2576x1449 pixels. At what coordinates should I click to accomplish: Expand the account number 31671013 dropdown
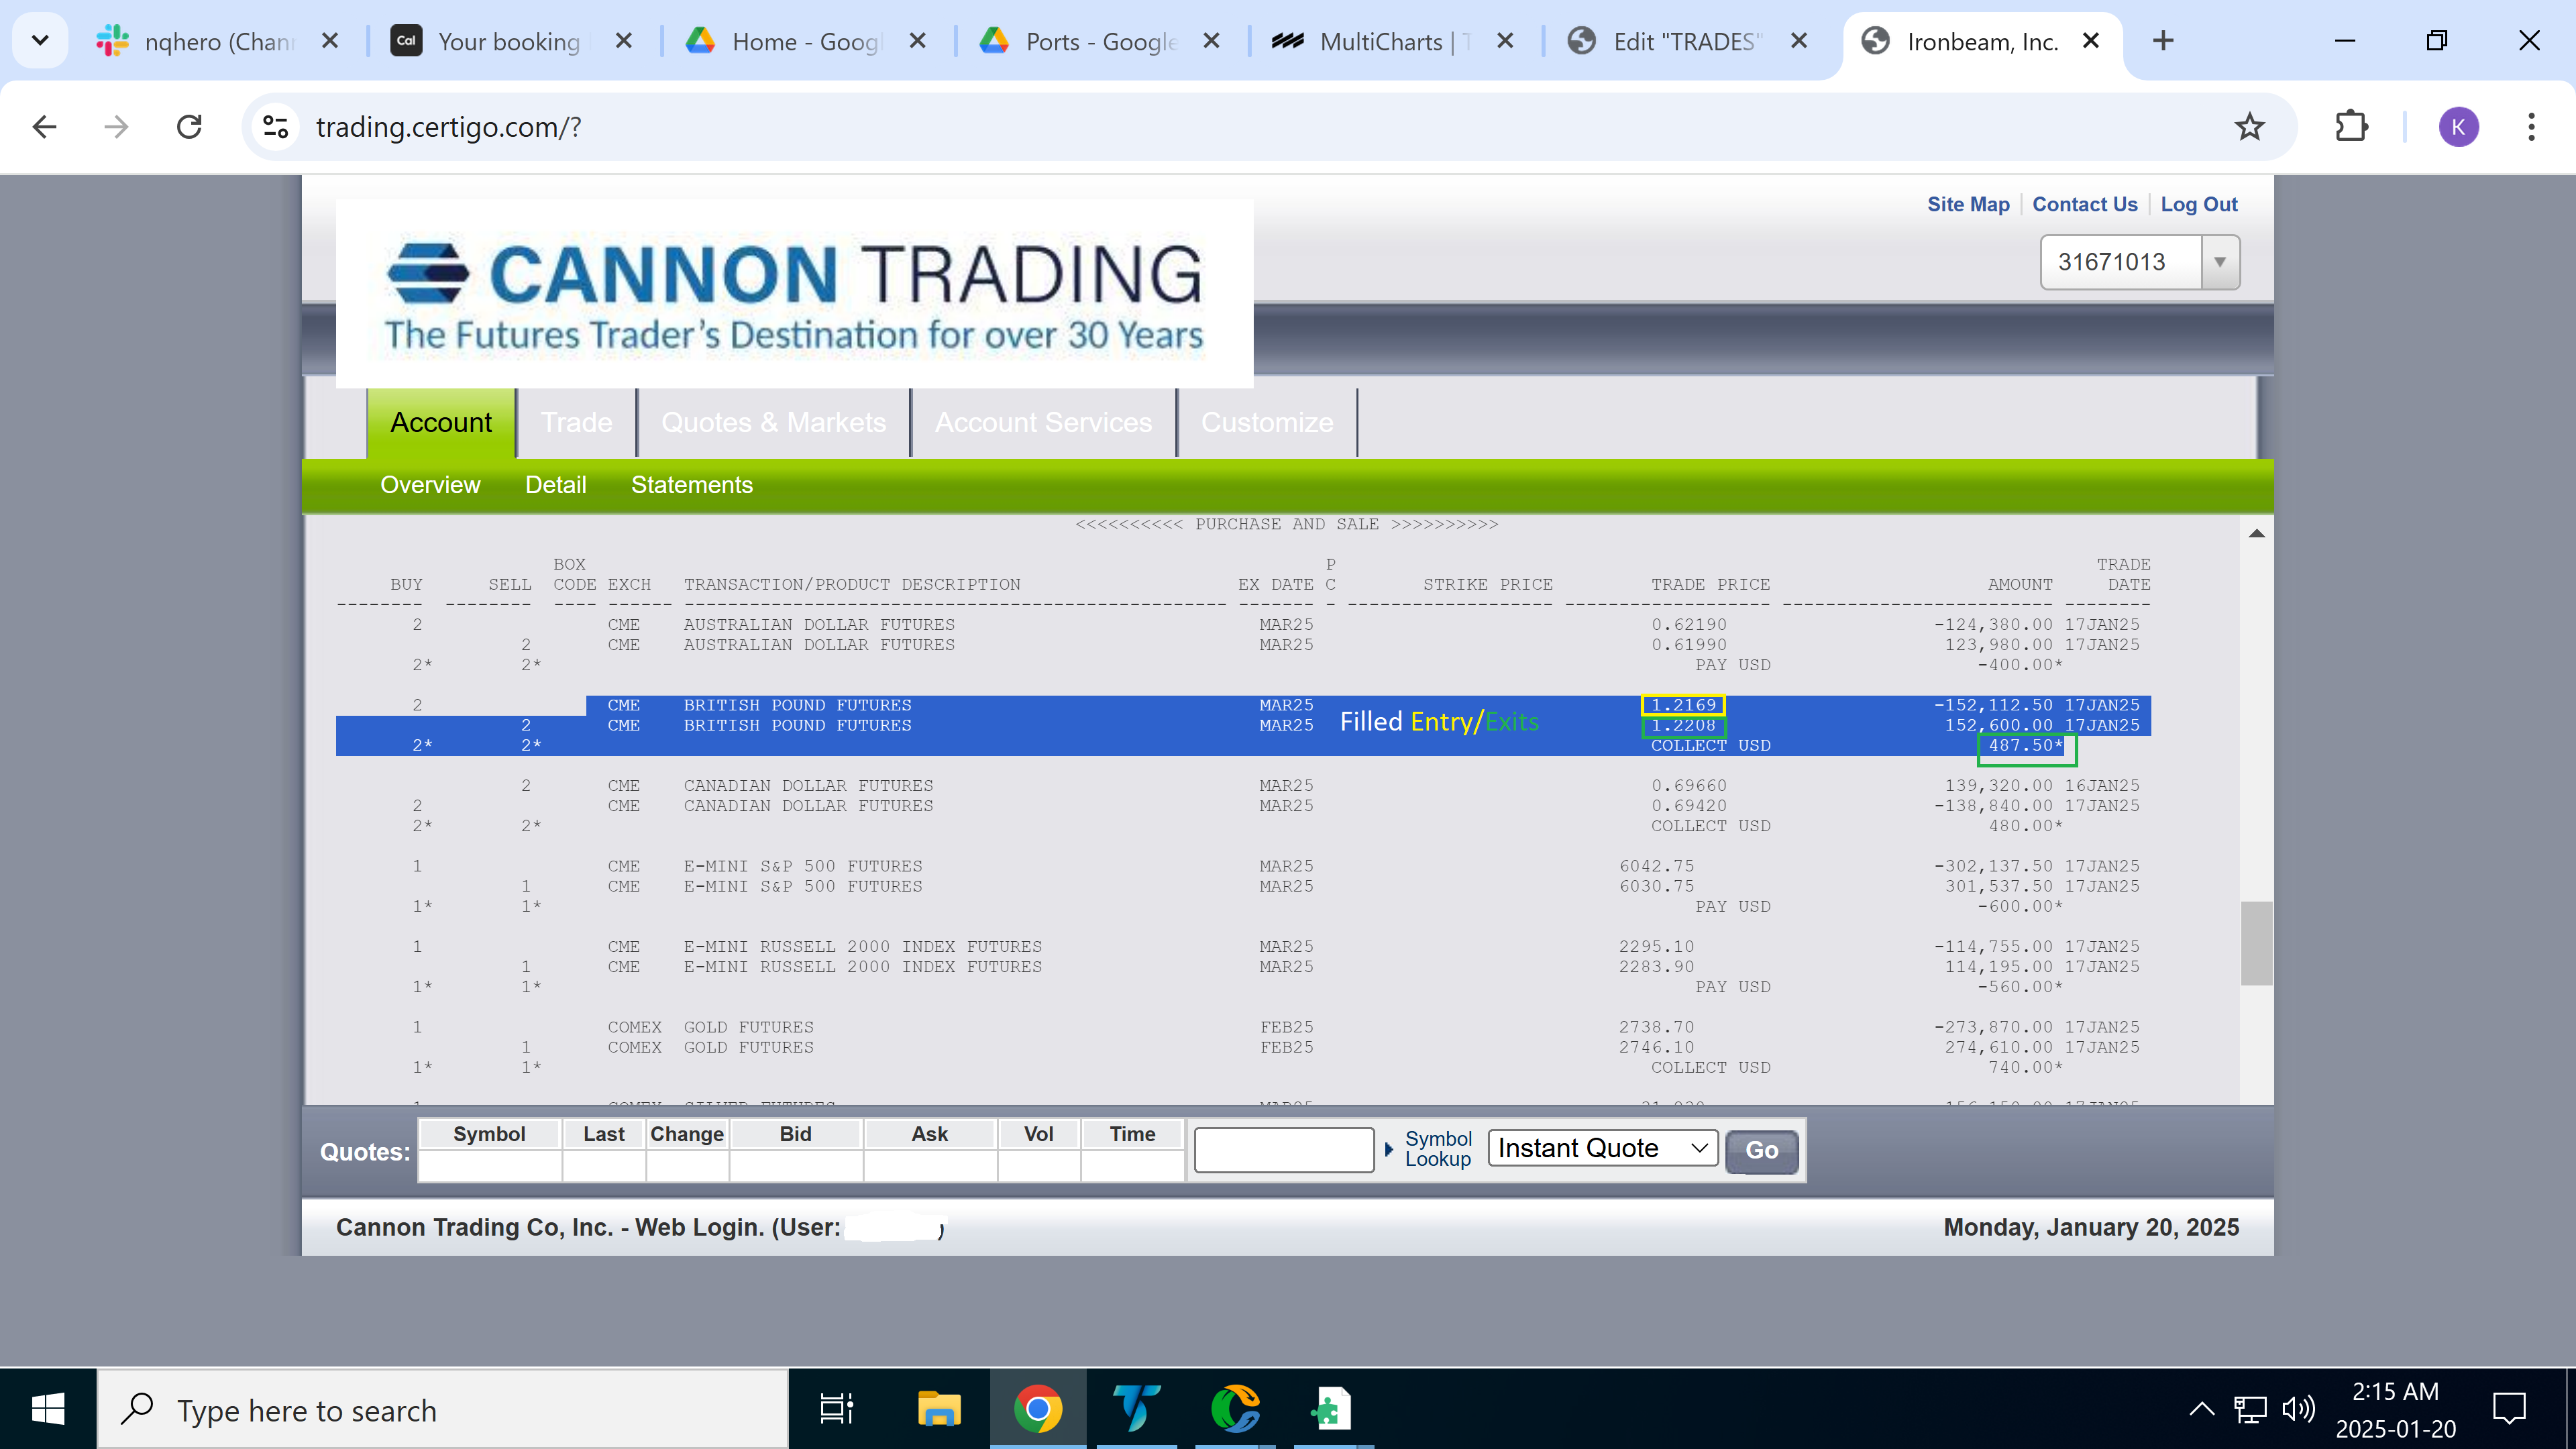2219,262
